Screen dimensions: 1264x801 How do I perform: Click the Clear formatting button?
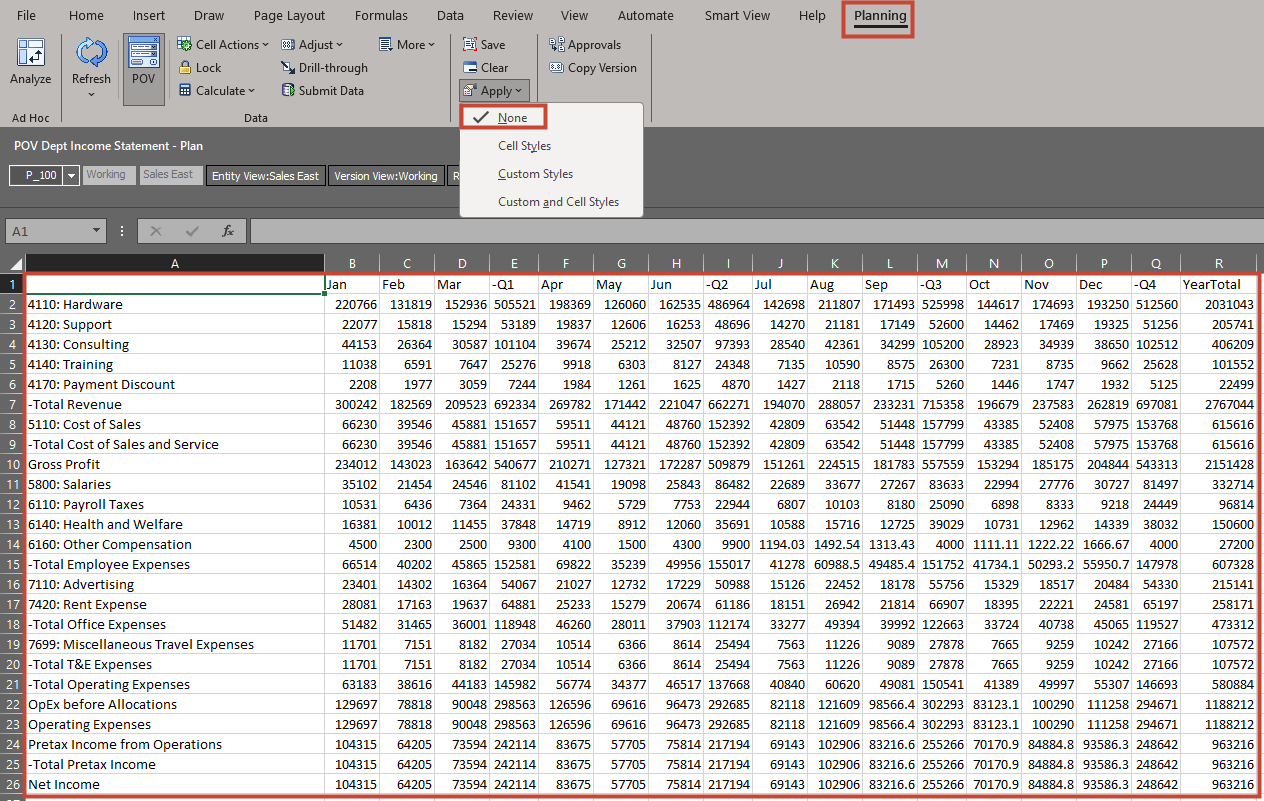(485, 68)
